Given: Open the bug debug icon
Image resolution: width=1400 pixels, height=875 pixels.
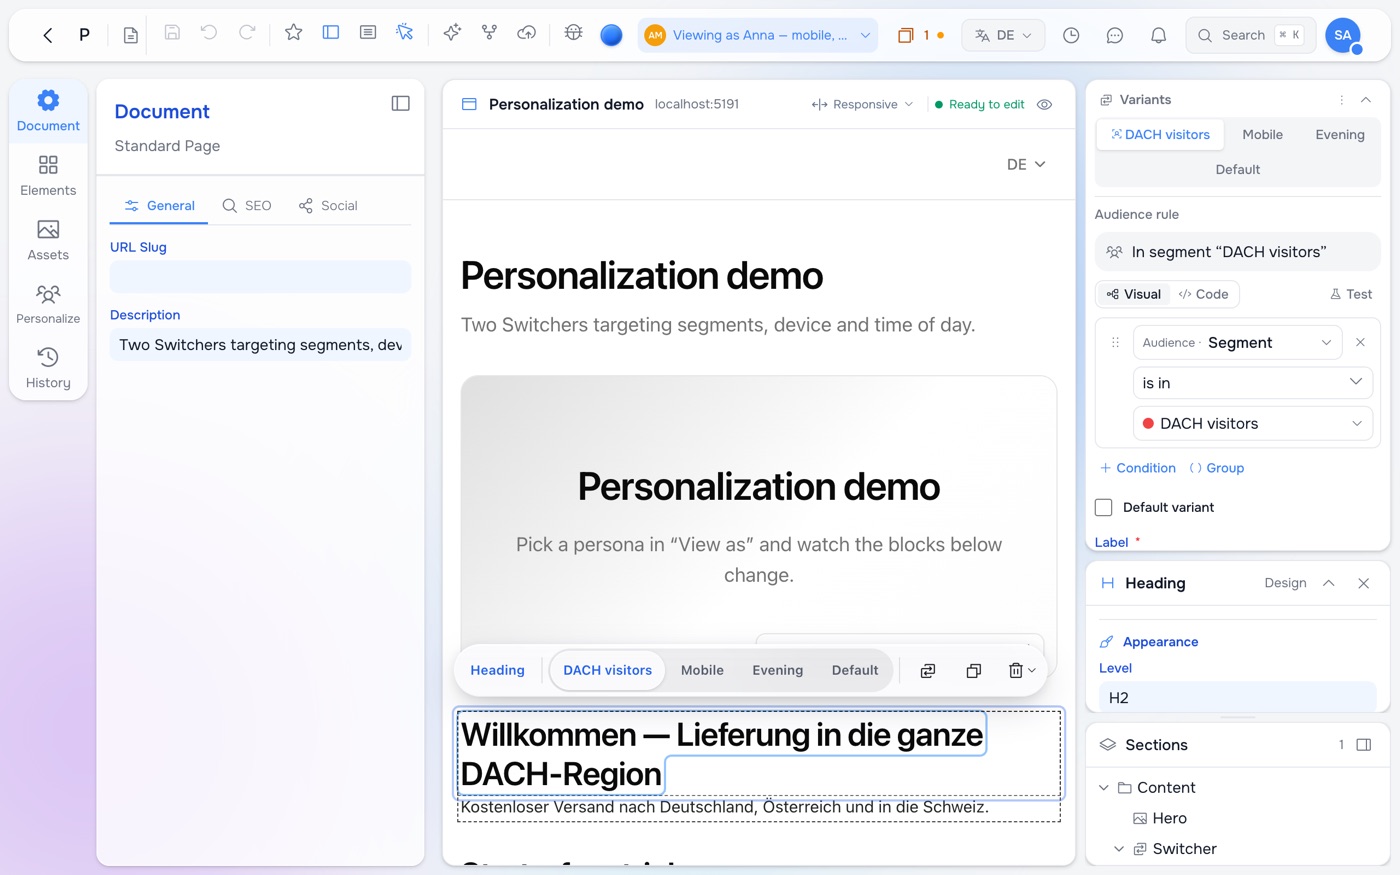Looking at the screenshot, I should click(x=573, y=33).
